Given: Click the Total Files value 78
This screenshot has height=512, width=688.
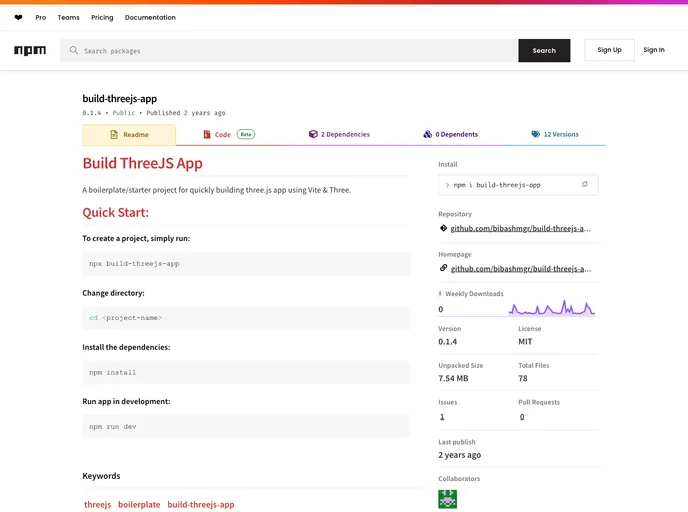Looking at the screenshot, I should click(523, 378).
